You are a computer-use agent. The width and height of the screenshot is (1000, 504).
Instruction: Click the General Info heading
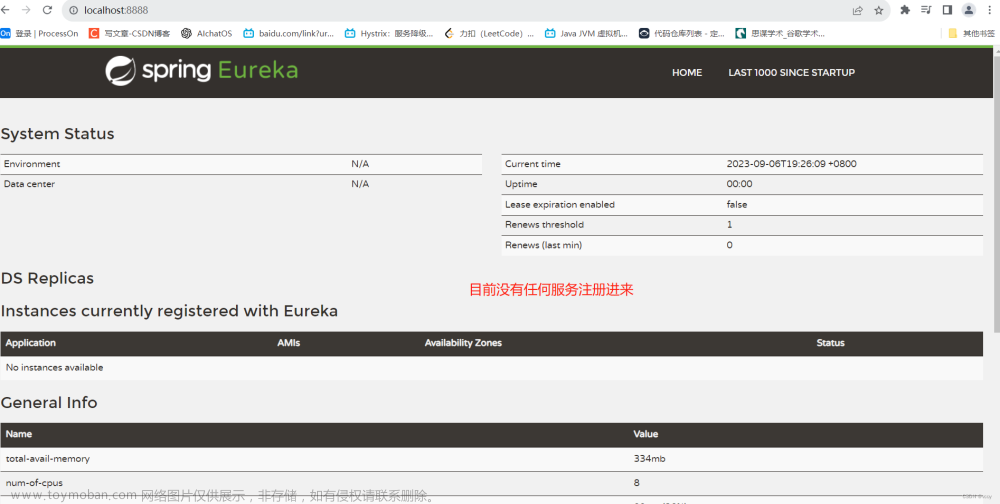(49, 403)
